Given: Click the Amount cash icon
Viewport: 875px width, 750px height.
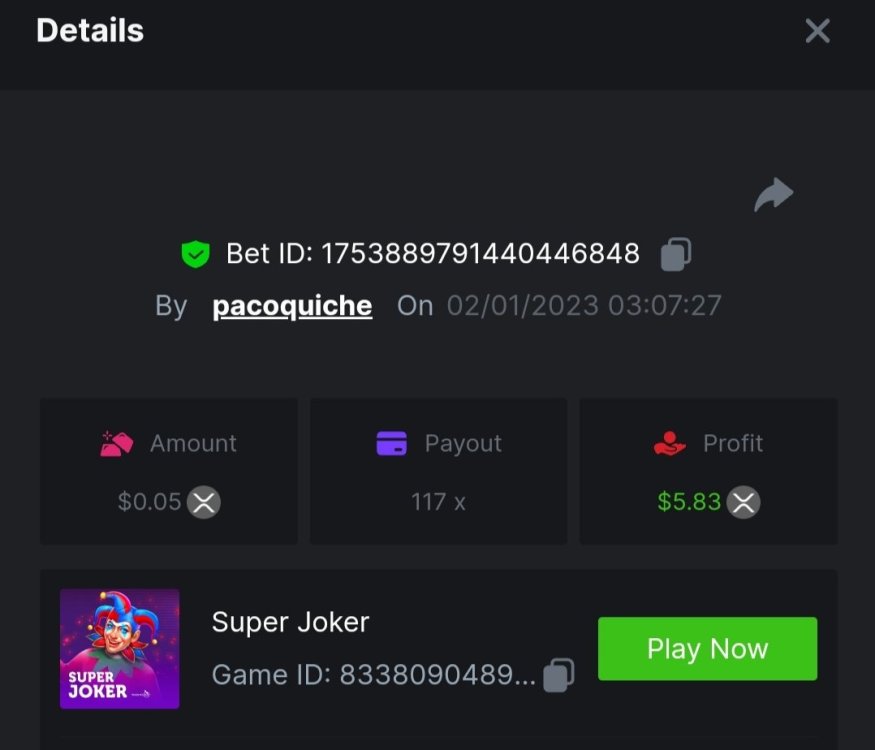Looking at the screenshot, I should (x=117, y=443).
